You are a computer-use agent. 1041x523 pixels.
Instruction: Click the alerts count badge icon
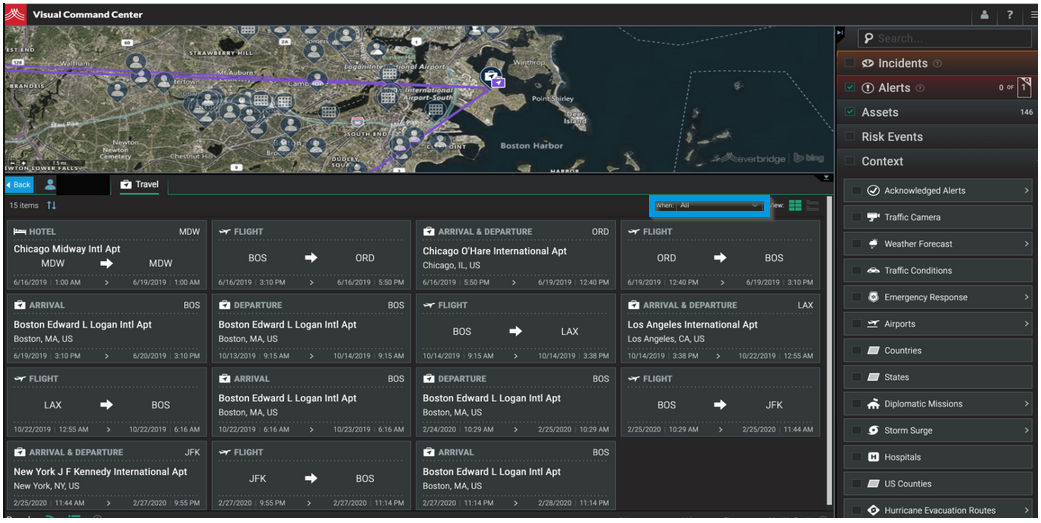tap(1023, 87)
